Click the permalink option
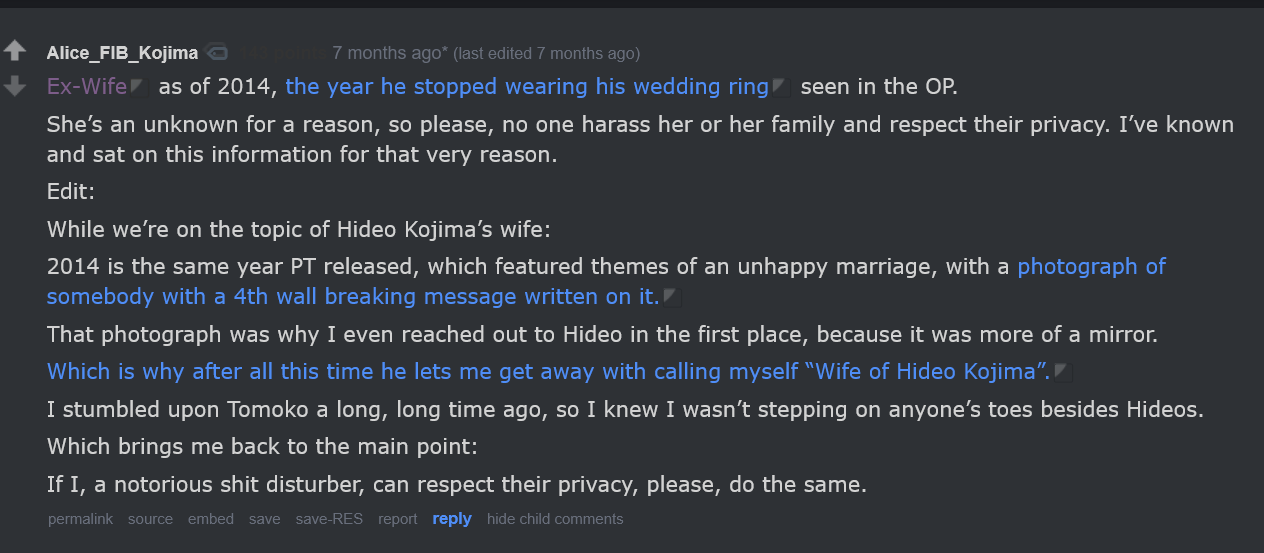 [80, 519]
